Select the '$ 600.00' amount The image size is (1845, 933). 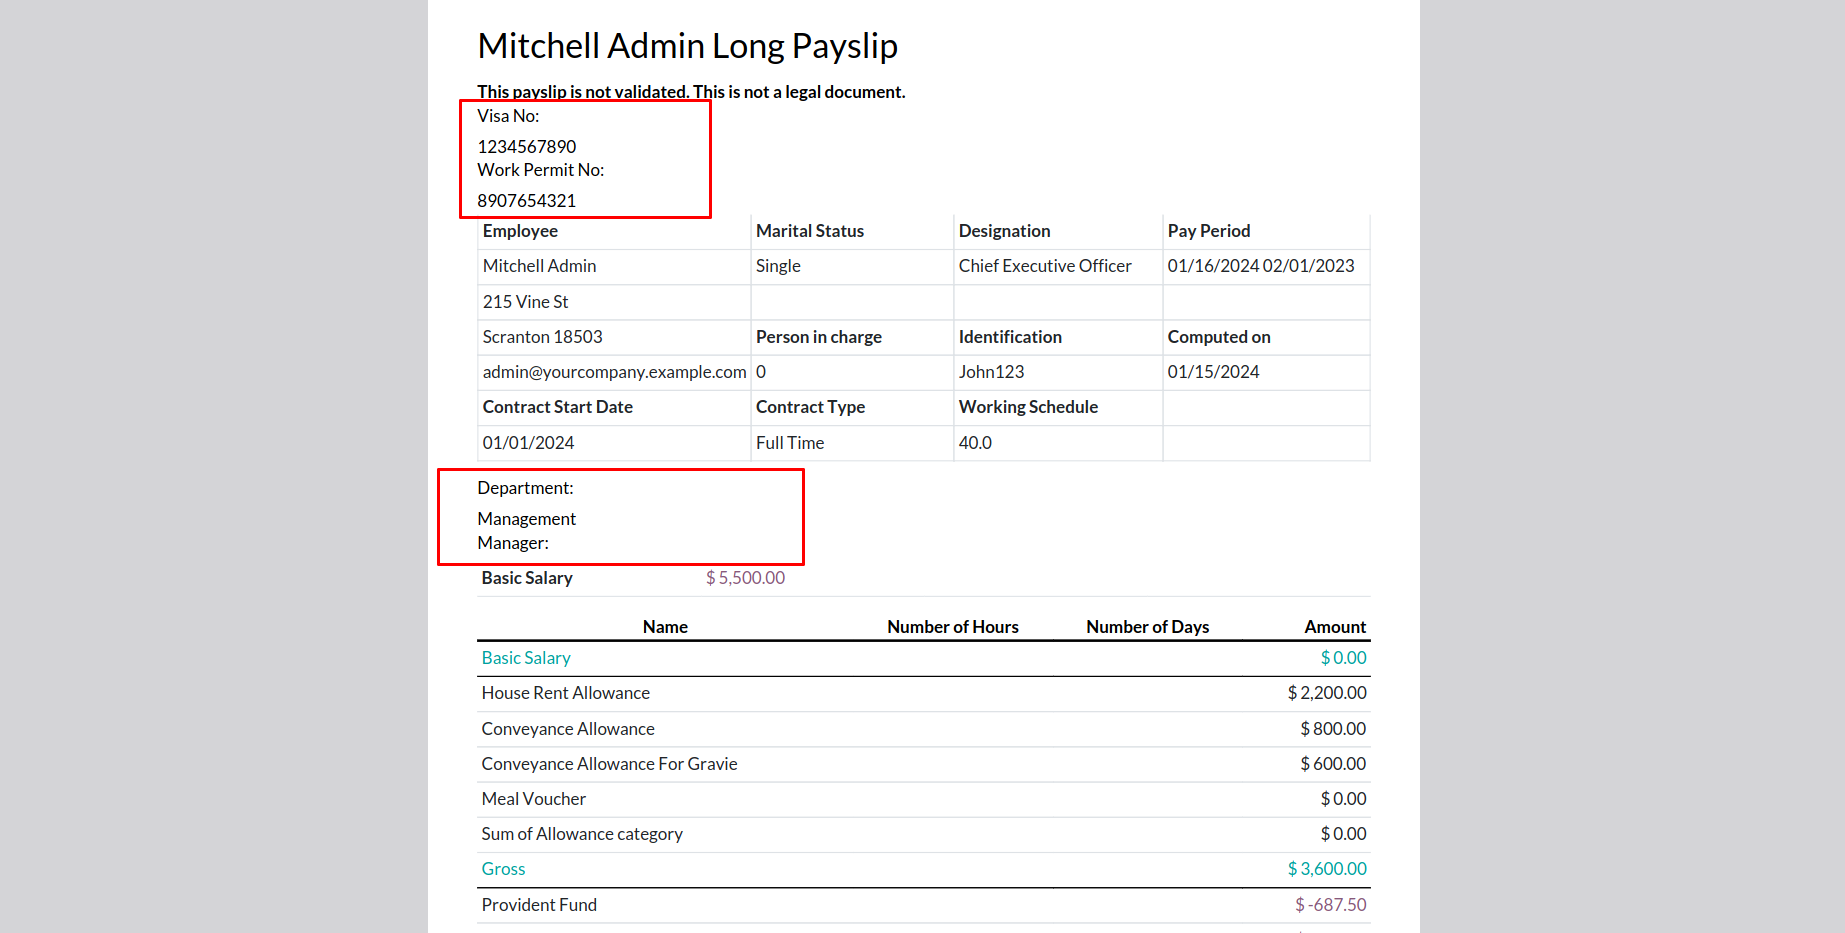1333,764
